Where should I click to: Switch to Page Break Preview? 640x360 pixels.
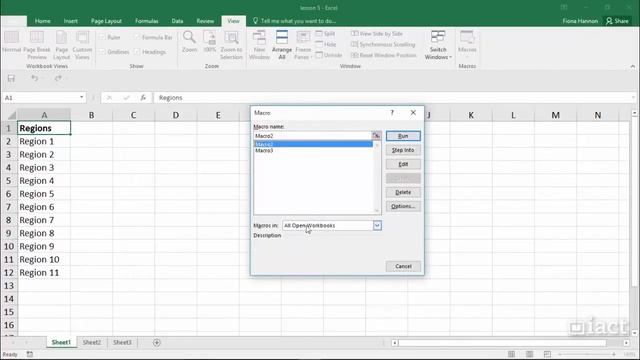[37, 45]
